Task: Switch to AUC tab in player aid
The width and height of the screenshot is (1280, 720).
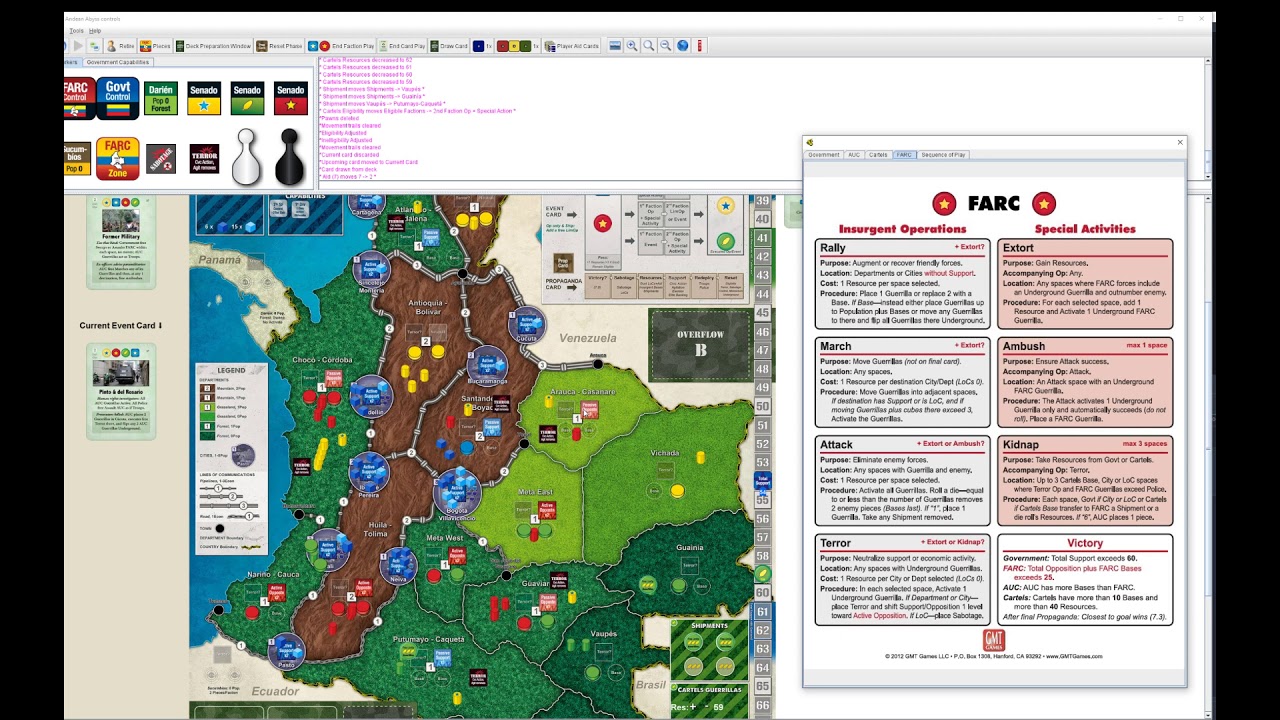Action: [x=854, y=155]
